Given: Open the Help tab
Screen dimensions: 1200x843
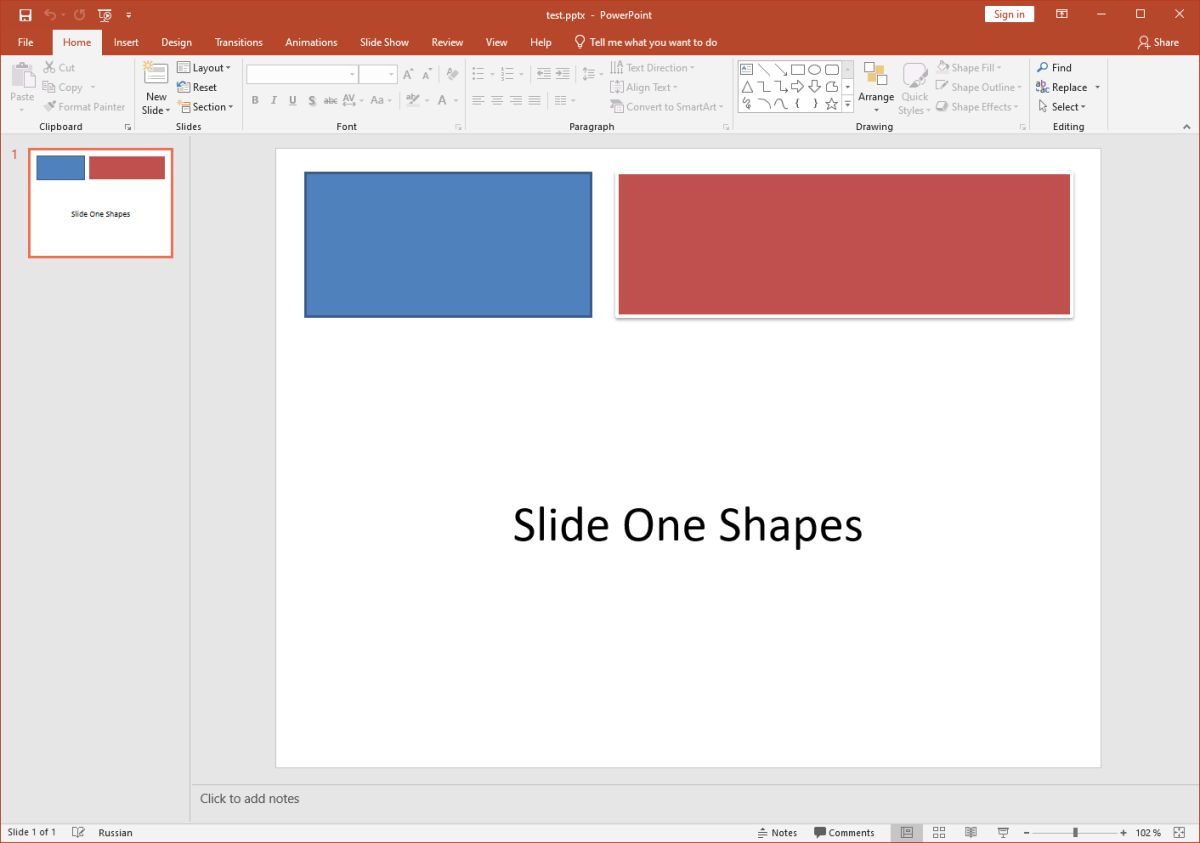Looking at the screenshot, I should click(541, 42).
